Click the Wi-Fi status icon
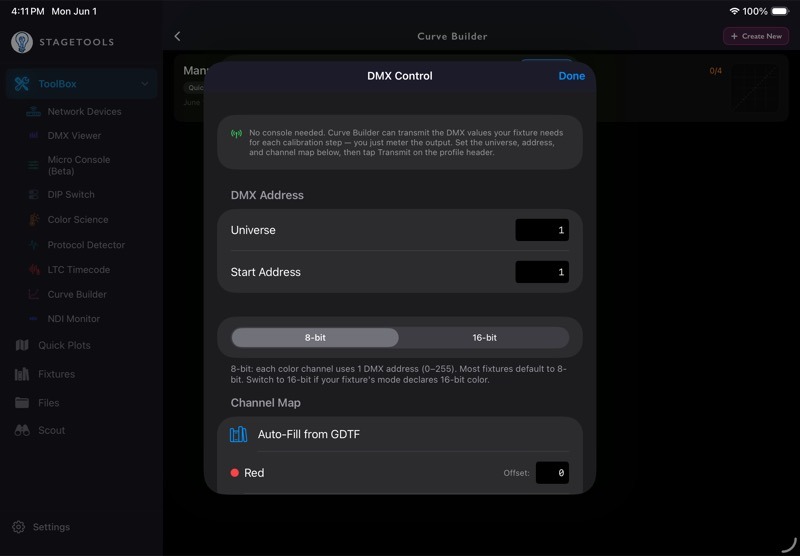Screen dimensions: 800x556 tap(734, 11)
